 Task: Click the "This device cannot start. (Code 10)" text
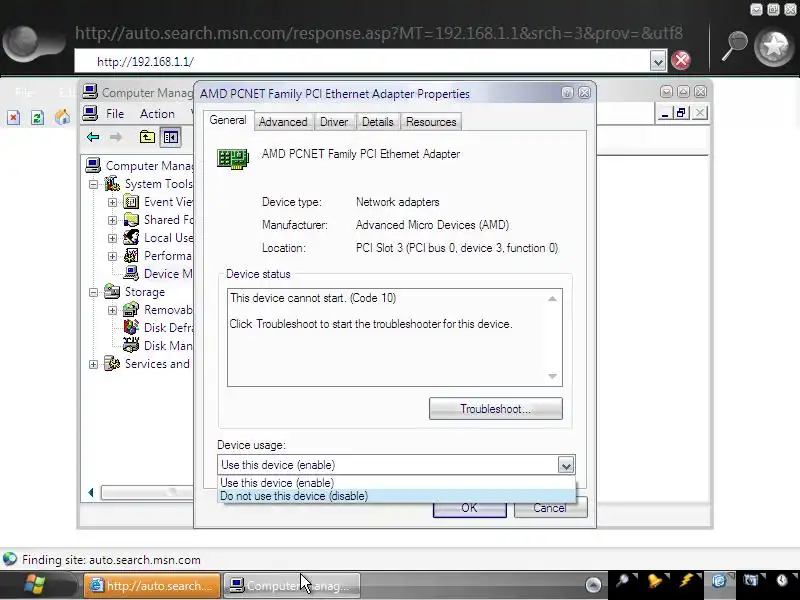tap(313, 298)
